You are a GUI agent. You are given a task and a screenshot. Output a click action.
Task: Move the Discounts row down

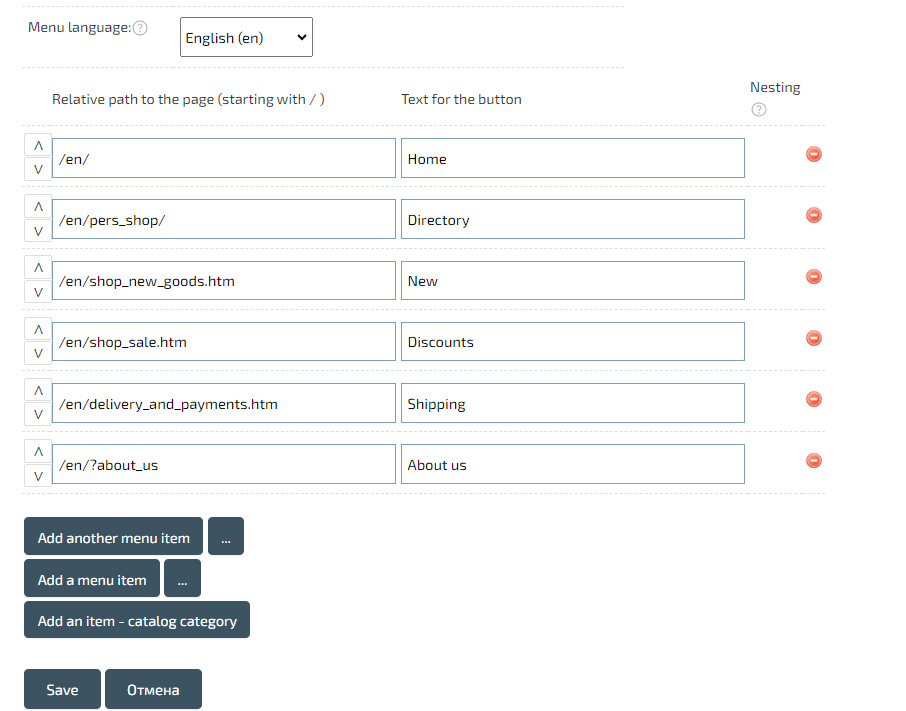coord(38,353)
